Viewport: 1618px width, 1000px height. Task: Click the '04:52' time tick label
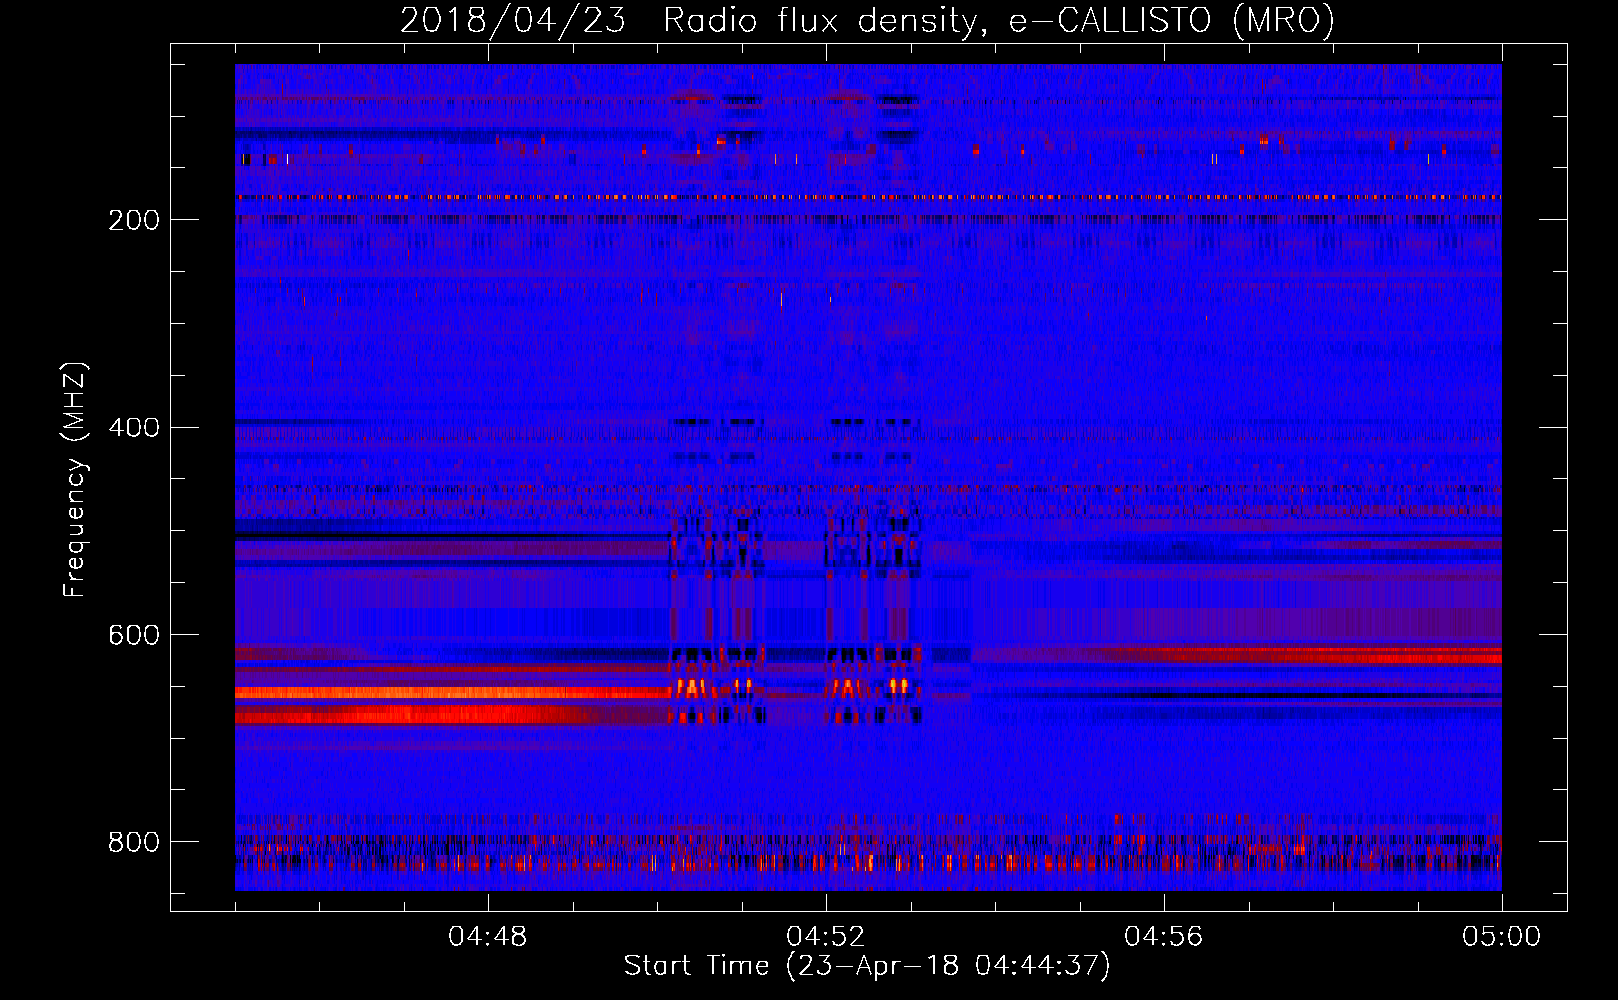tap(826, 937)
